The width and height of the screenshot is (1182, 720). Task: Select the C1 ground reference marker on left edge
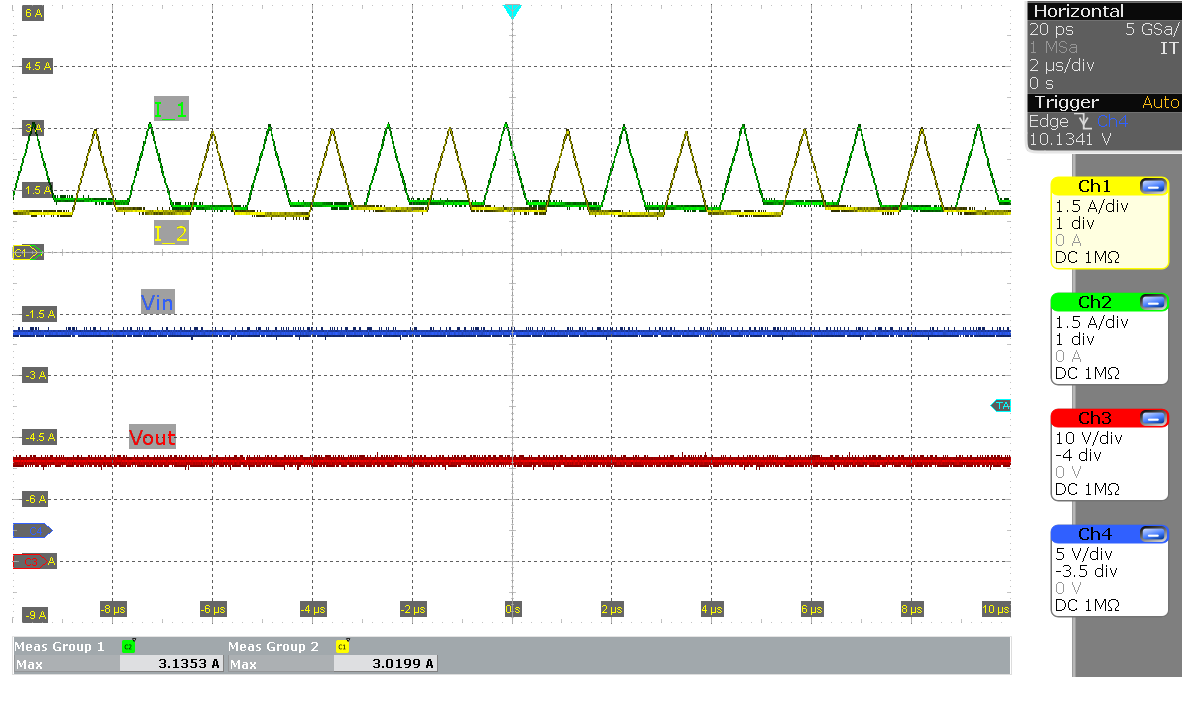coord(25,252)
